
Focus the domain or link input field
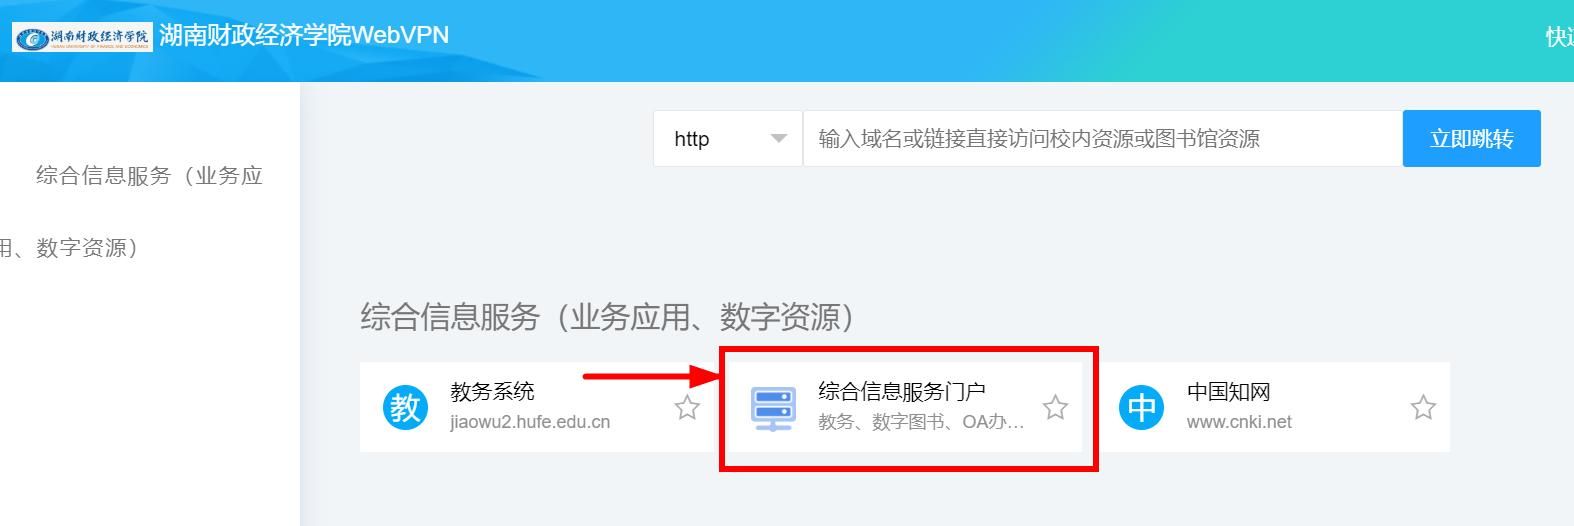pos(1100,139)
